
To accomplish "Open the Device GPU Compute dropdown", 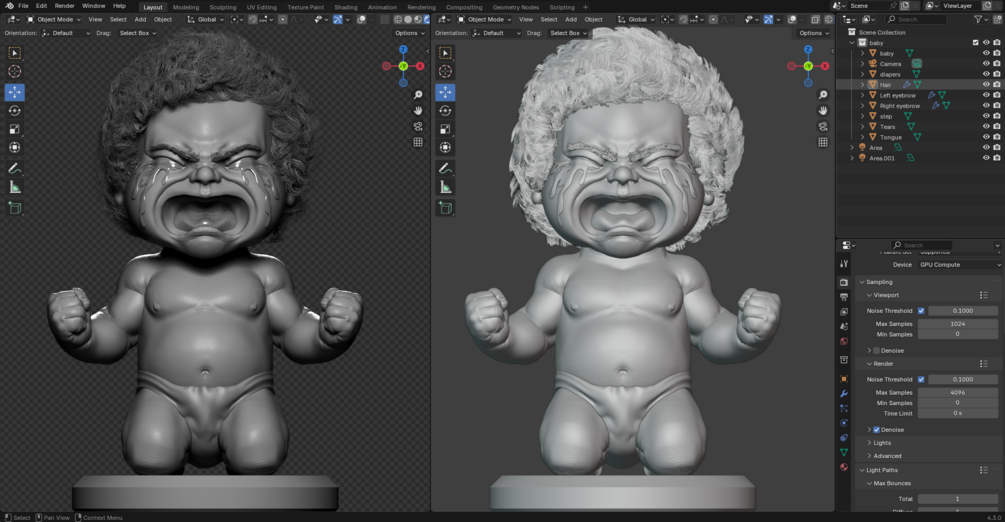I will (959, 264).
